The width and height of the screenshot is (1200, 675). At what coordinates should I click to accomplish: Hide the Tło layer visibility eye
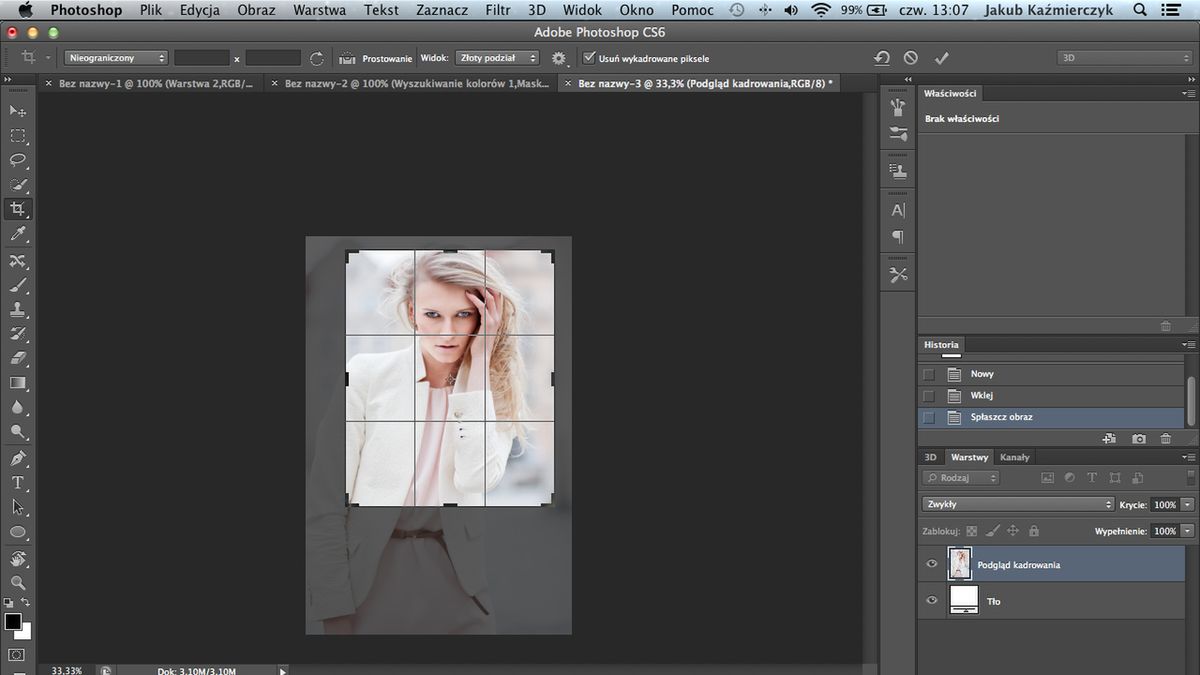click(x=931, y=600)
